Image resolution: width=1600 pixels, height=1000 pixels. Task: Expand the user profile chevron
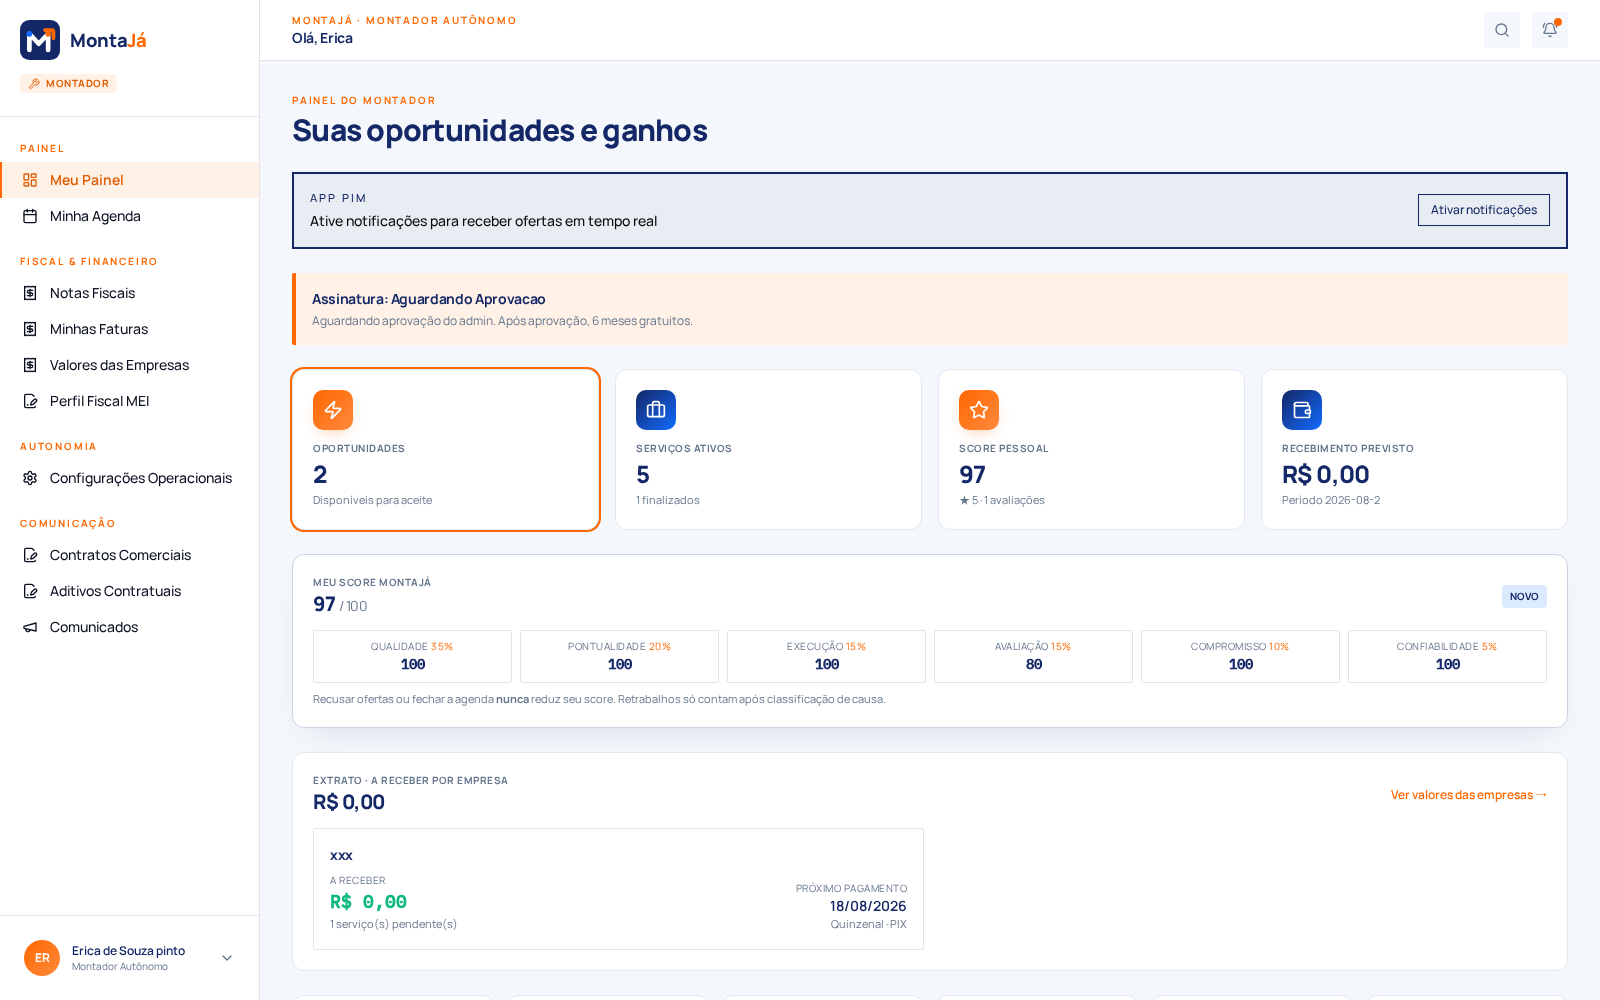(227, 958)
